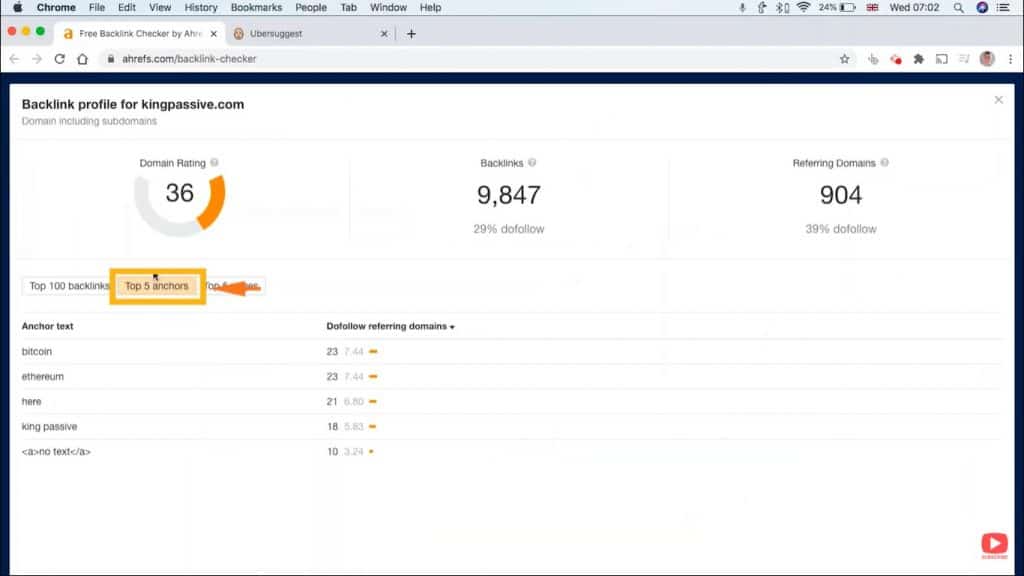Open the Chrome application menu
This screenshot has width=1024, height=576.
56,8
